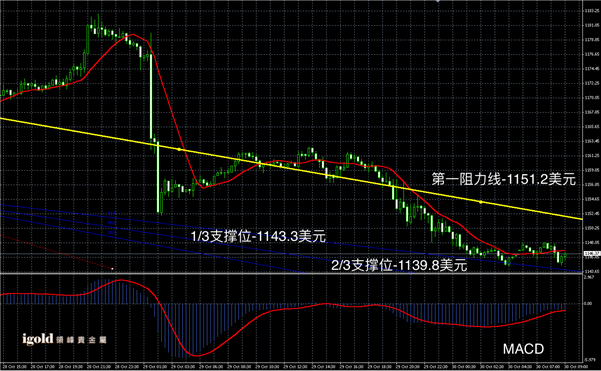Click the 2/3支撑位-1139.8美元 label
This screenshot has width=601, height=371.
coord(399,265)
